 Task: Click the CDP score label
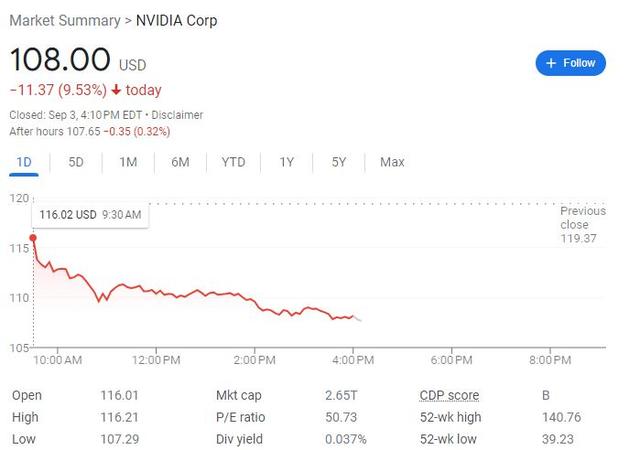449,395
